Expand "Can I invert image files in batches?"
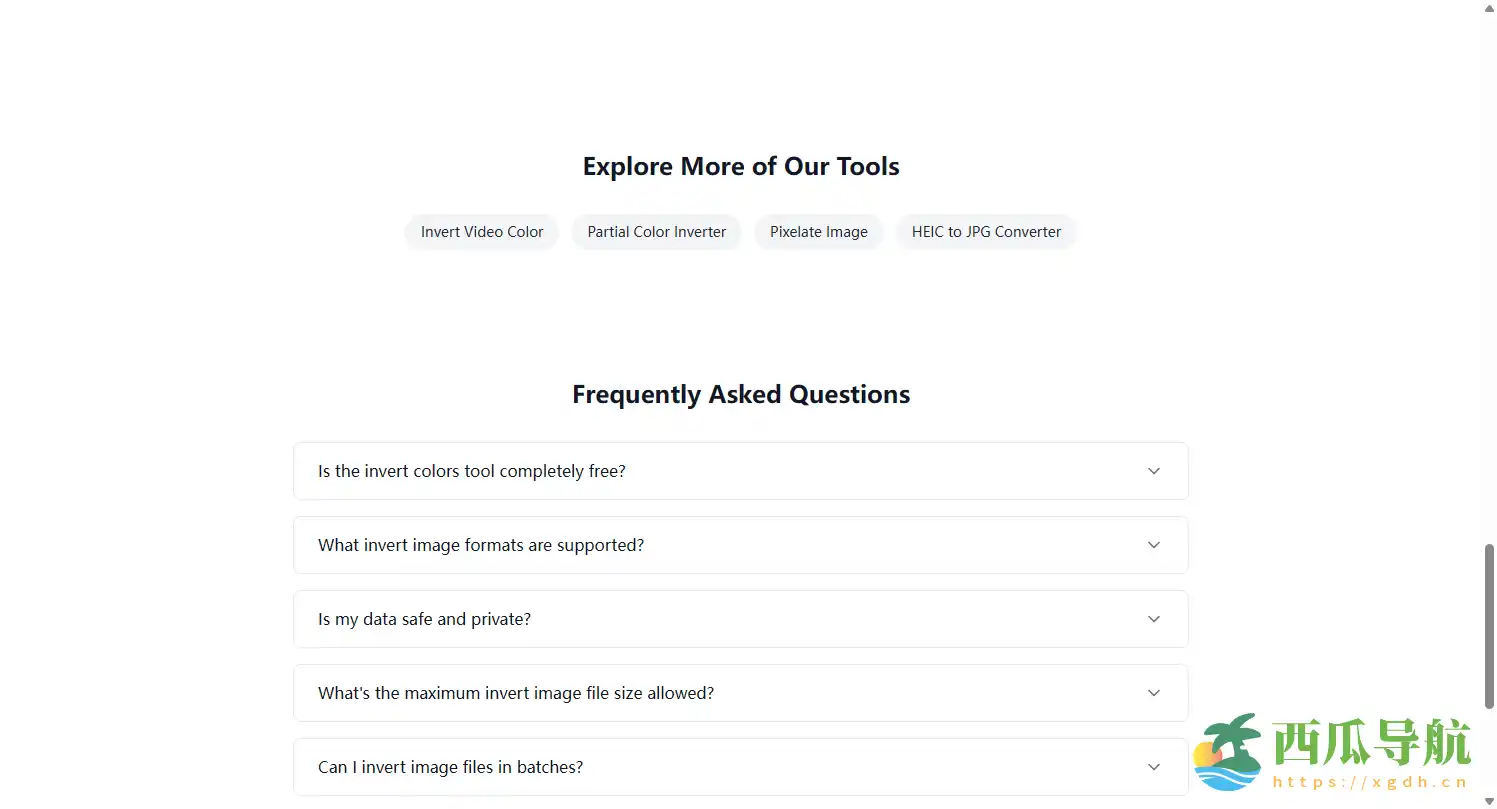Image resolution: width=1497 pixels, height=809 pixels. 450,767
